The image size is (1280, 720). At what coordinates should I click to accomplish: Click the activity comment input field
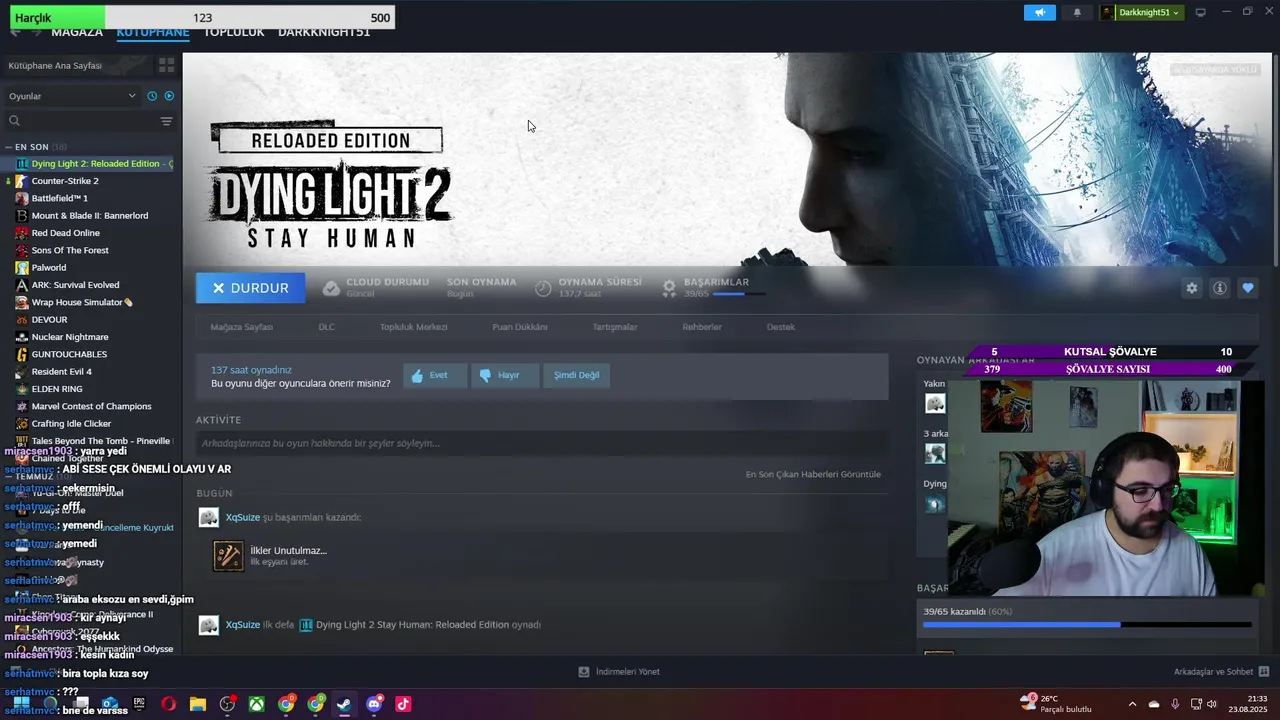click(x=542, y=443)
